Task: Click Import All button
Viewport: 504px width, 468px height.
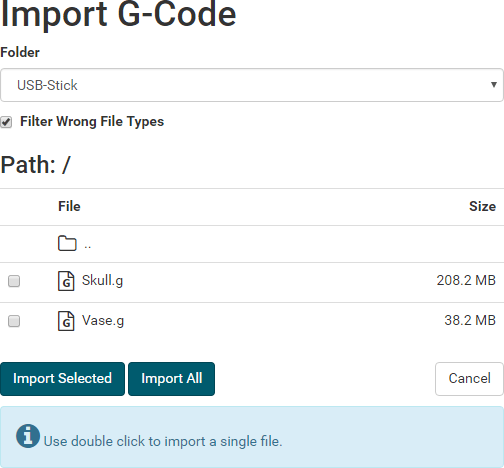Action: coord(171,379)
